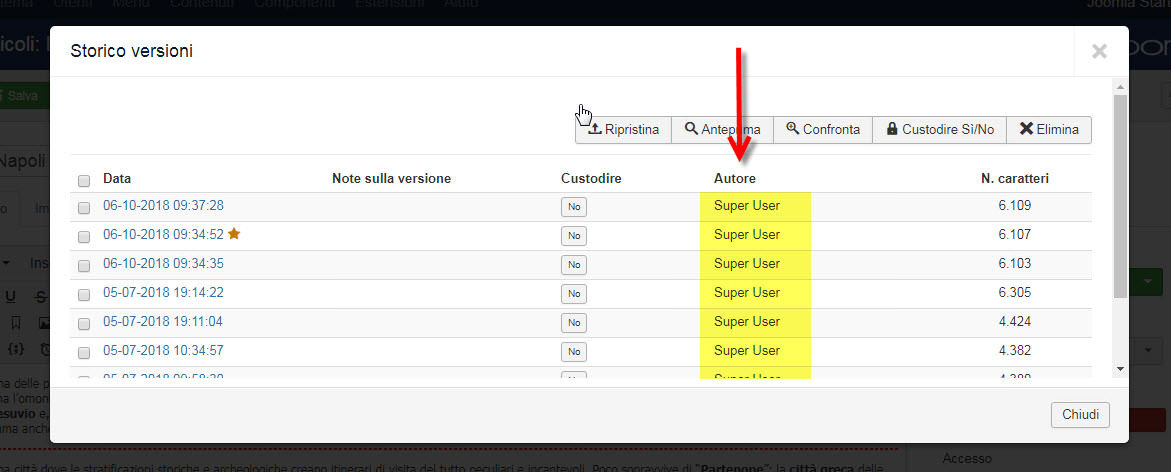The height and width of the screenshot is (472, 1171).
Task: Select all versions with header checkbox
Action: coord(84,181)
